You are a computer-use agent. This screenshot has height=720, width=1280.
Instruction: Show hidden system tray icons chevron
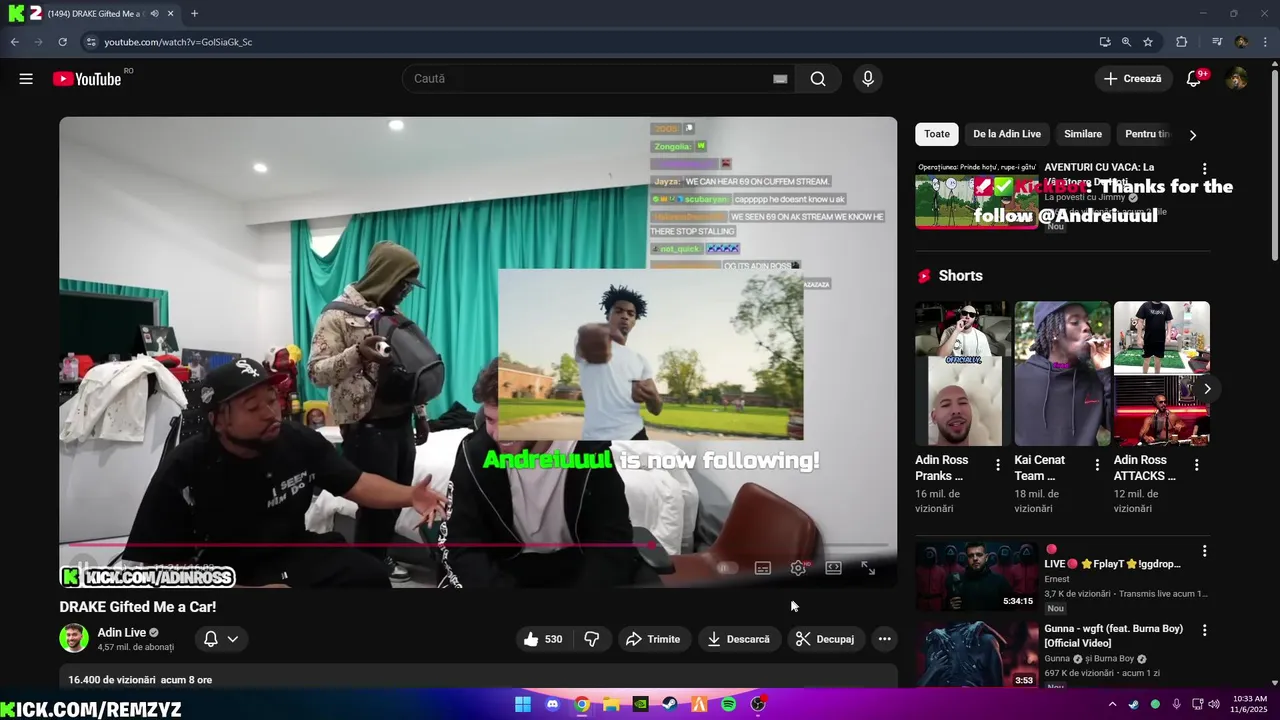pos(1112,704)
